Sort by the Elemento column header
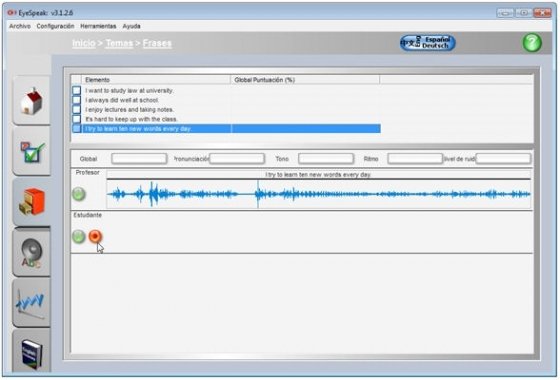The height and width of the screenshot is (380, 560). 156,80
